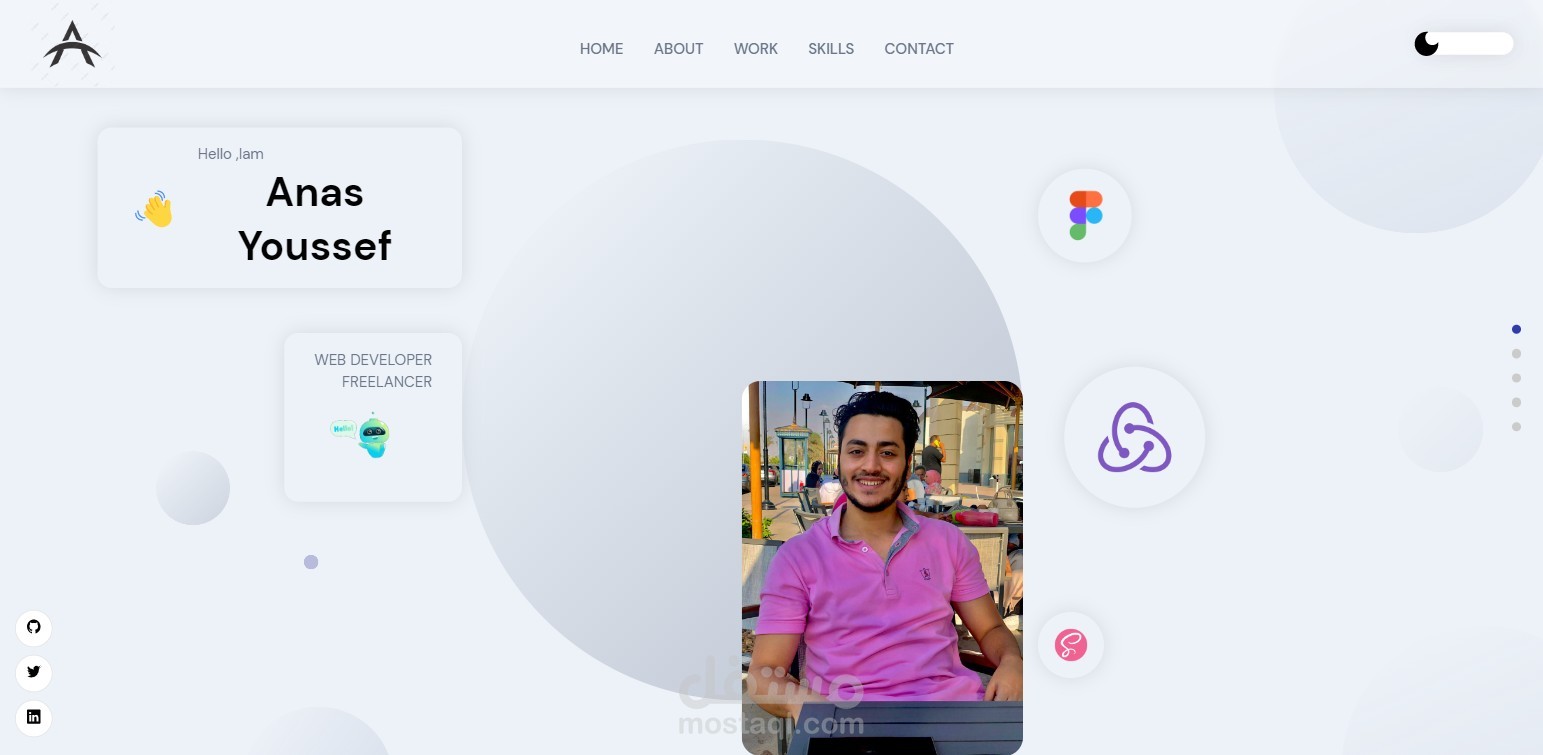The image size is (1543, 755).
Task: Select the fourth section dot indicator
Action: tap(1516, 402)
